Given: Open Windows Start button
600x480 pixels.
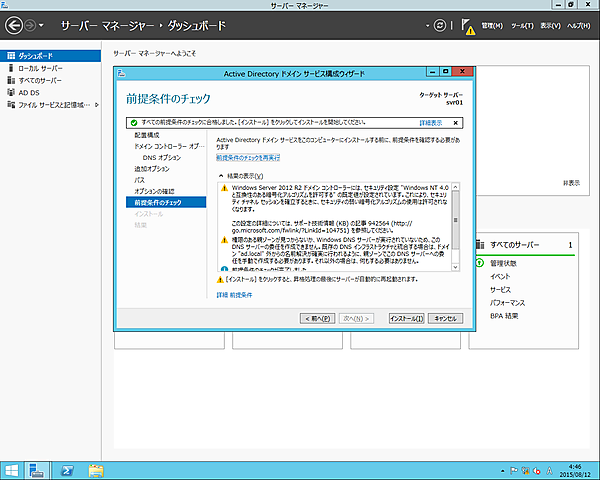Looking at the screenshot, I should click(11, 470).
